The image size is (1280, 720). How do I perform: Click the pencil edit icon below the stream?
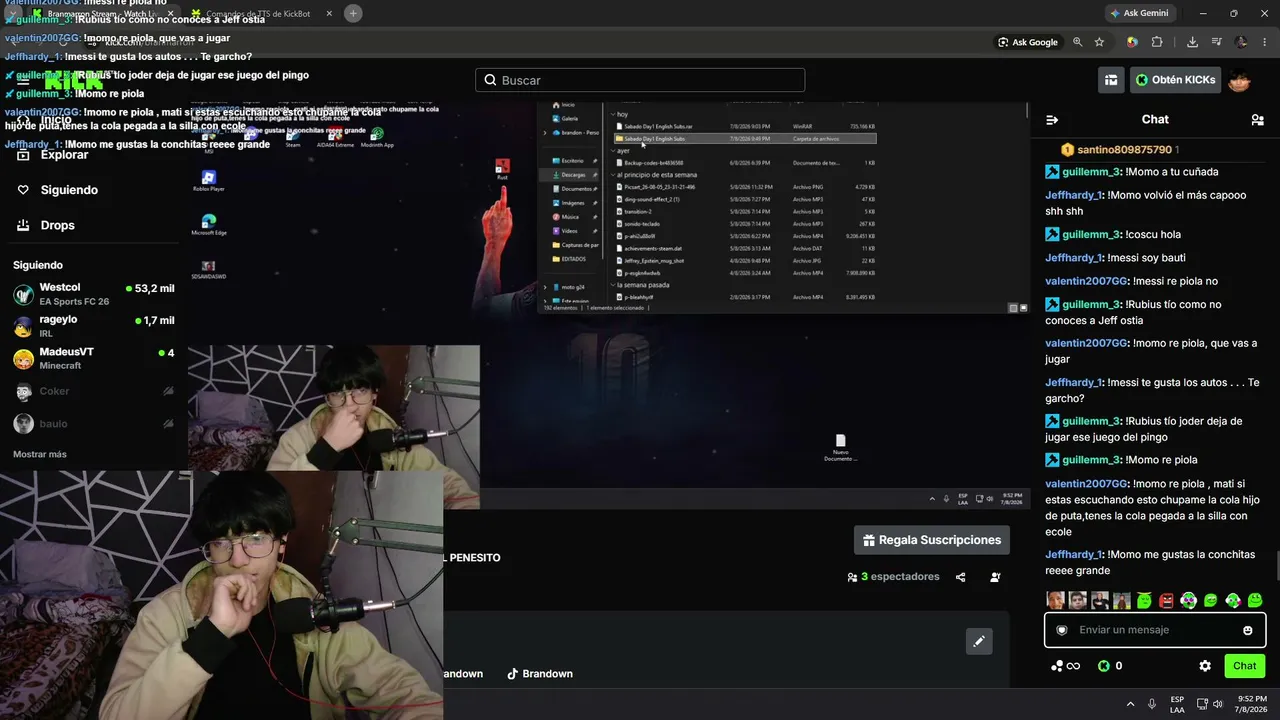tap(979, 641)
